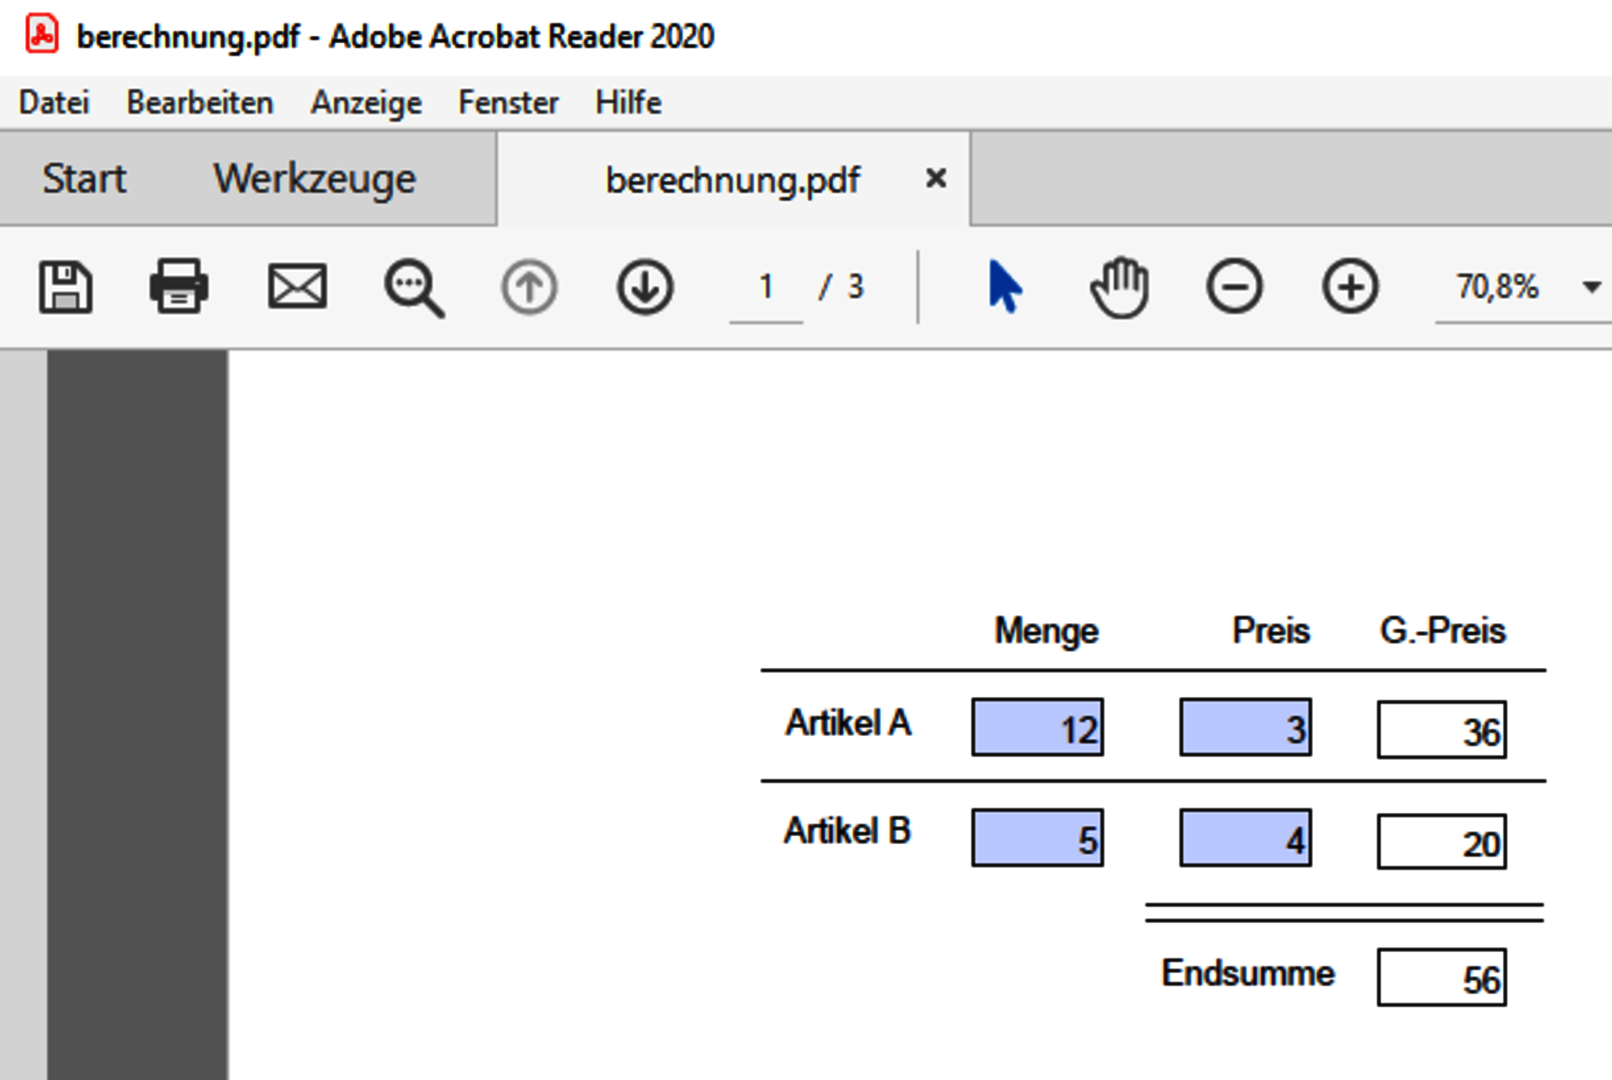Switch to the Werkzeuge tab
1612x1080 pixels.
[x=314, y=179]
